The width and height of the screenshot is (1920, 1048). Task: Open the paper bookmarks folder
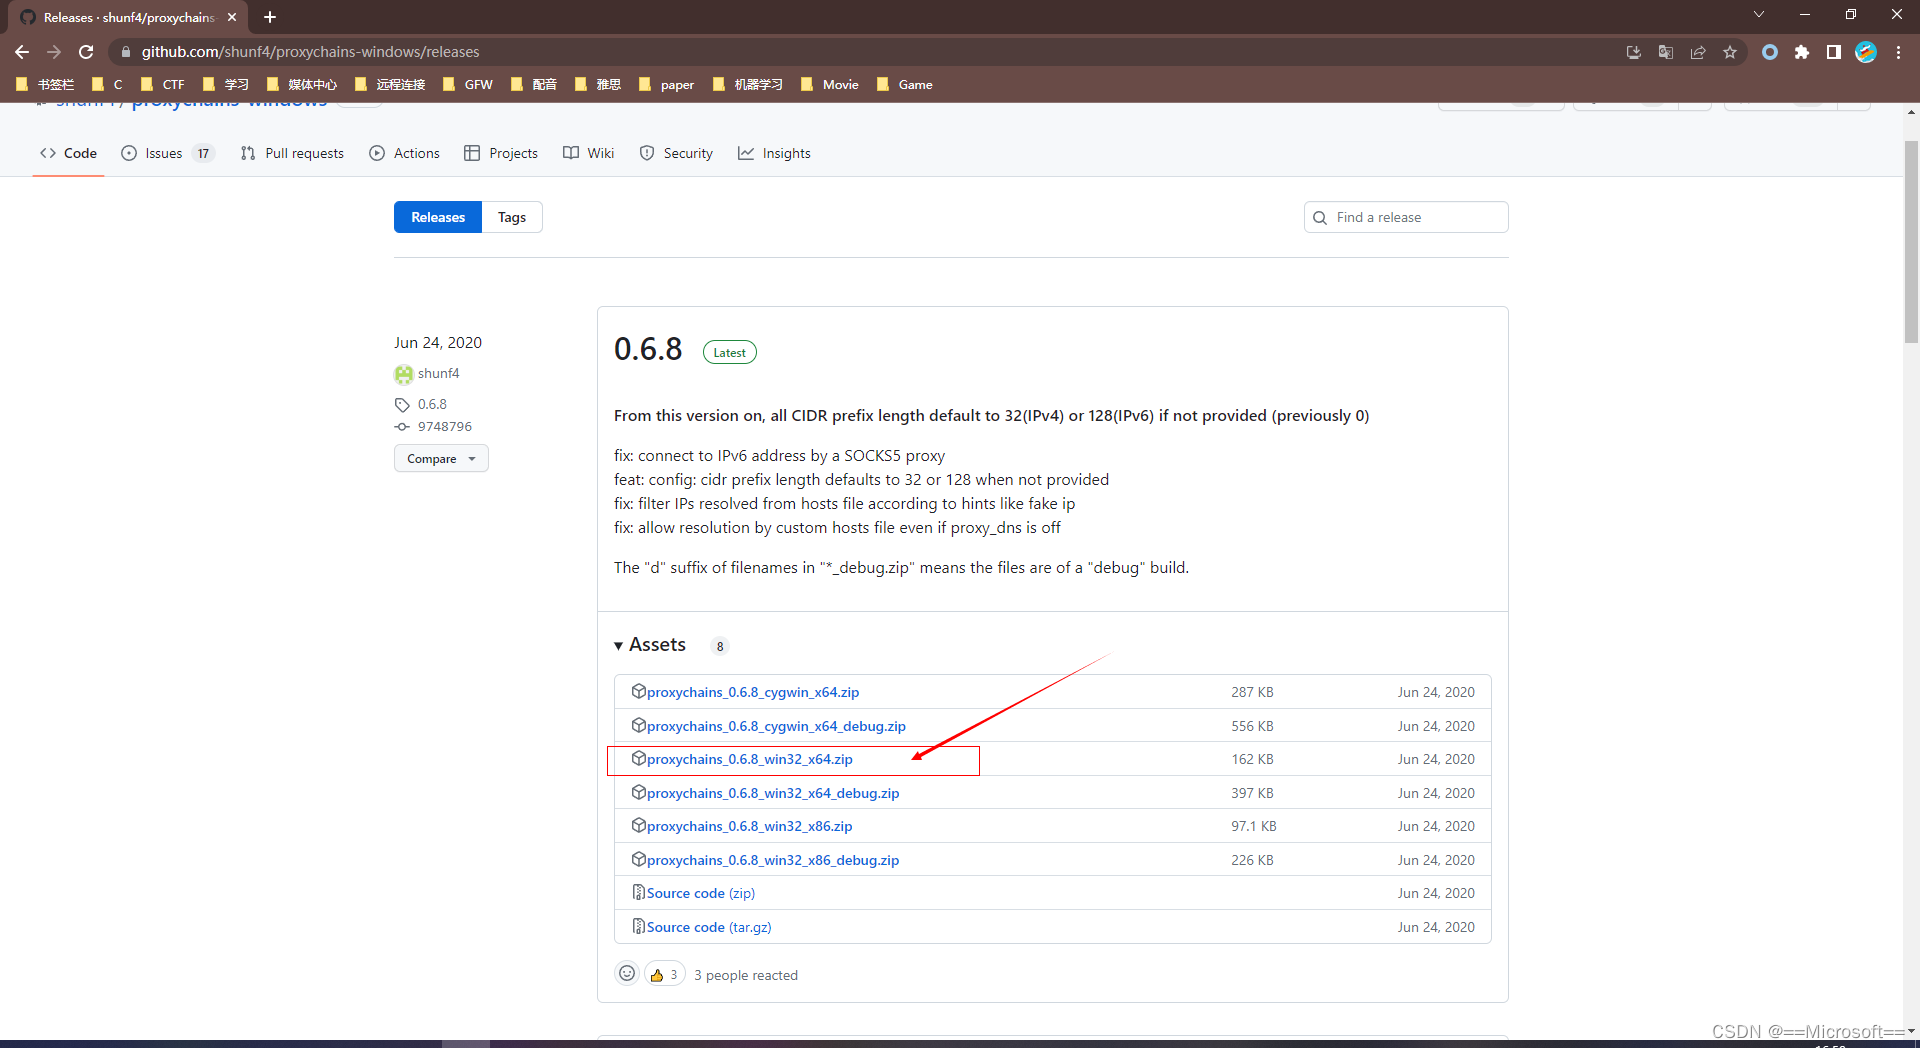point(666,84)
